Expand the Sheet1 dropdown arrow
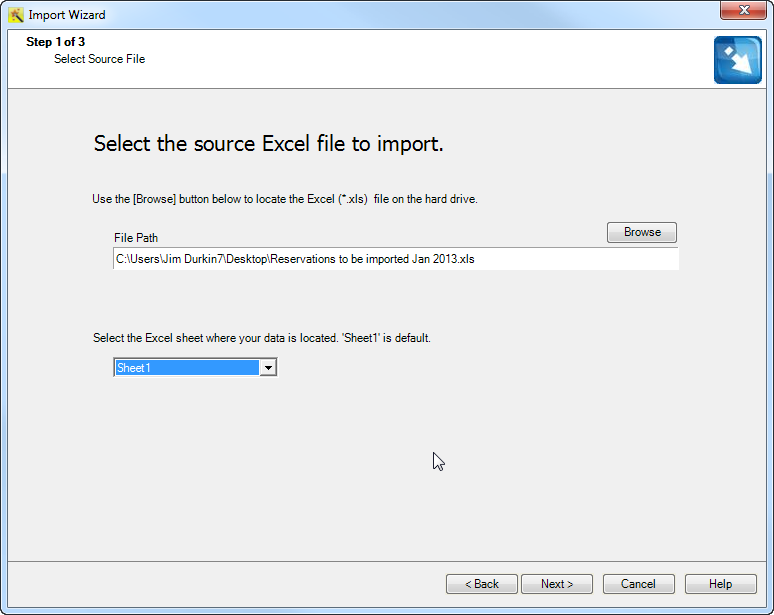 (268, 368)
